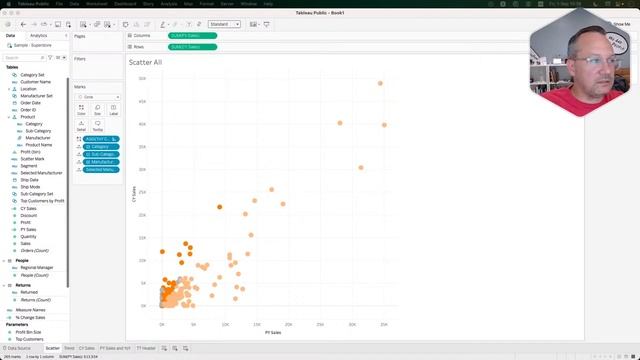Click the SUM(CY Sales) pill on Rows
Image resolution: width=640 pixels, height=360 pixels.
(192, 47)
